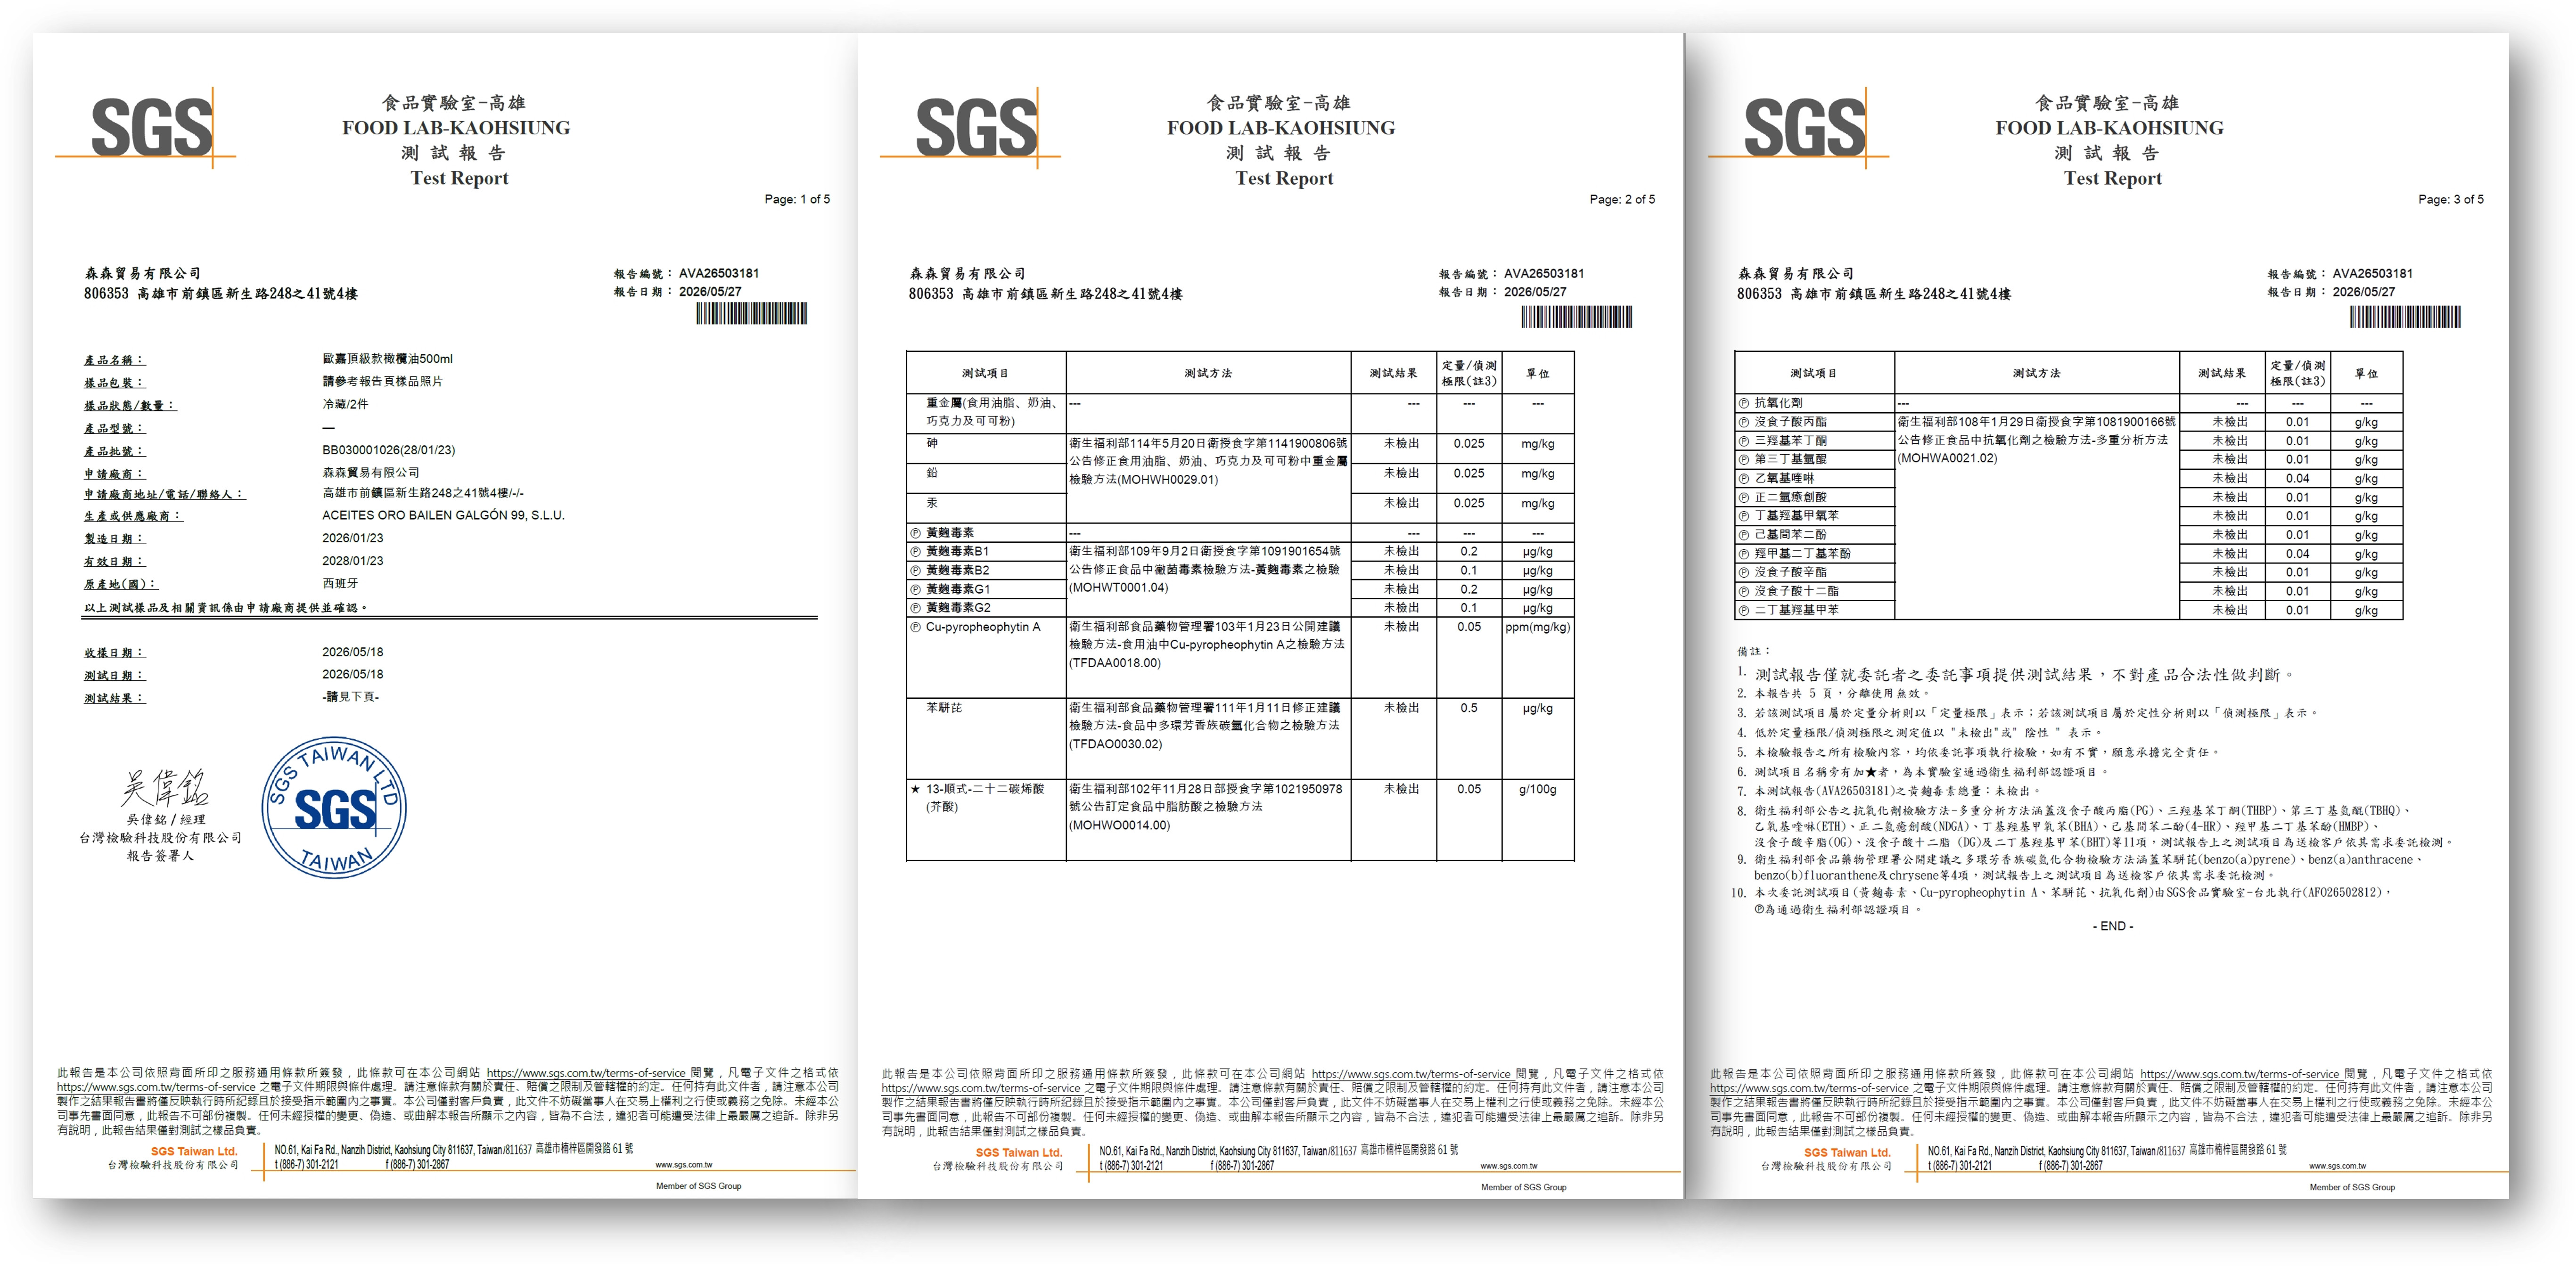The height and width of the screenshot is (1266, 2576).
Task: Click the circled P mark before 抗氧化劑
Action: tap(1744, 403)
